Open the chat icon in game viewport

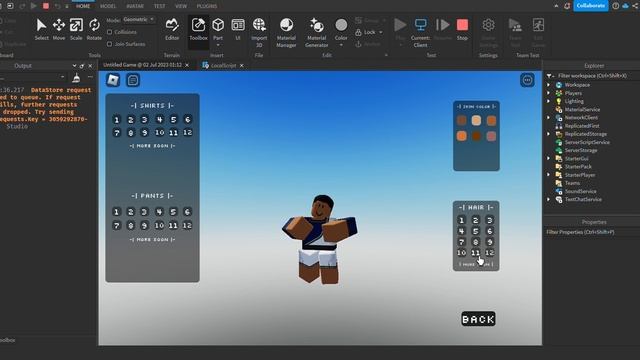[x=133, y=80]
